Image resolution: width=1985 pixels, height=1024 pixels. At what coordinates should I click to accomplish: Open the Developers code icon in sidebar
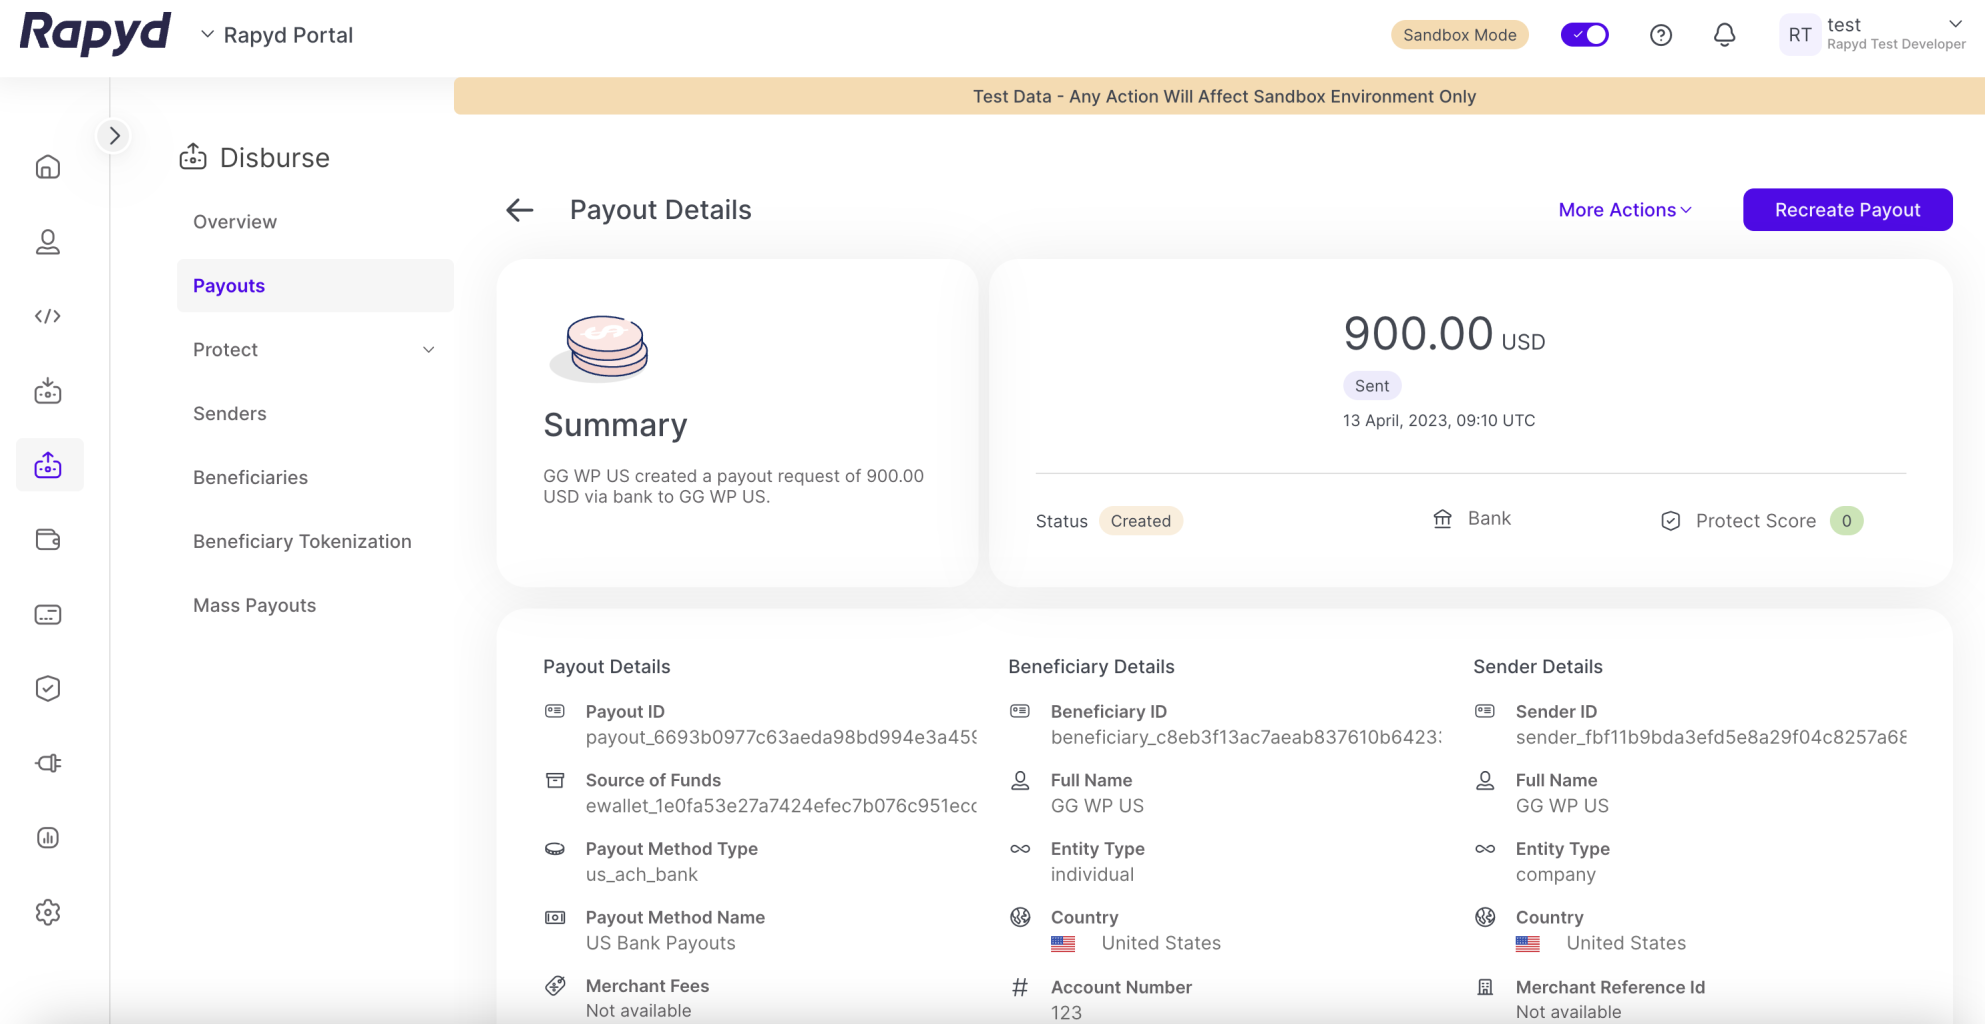[48, 316]
